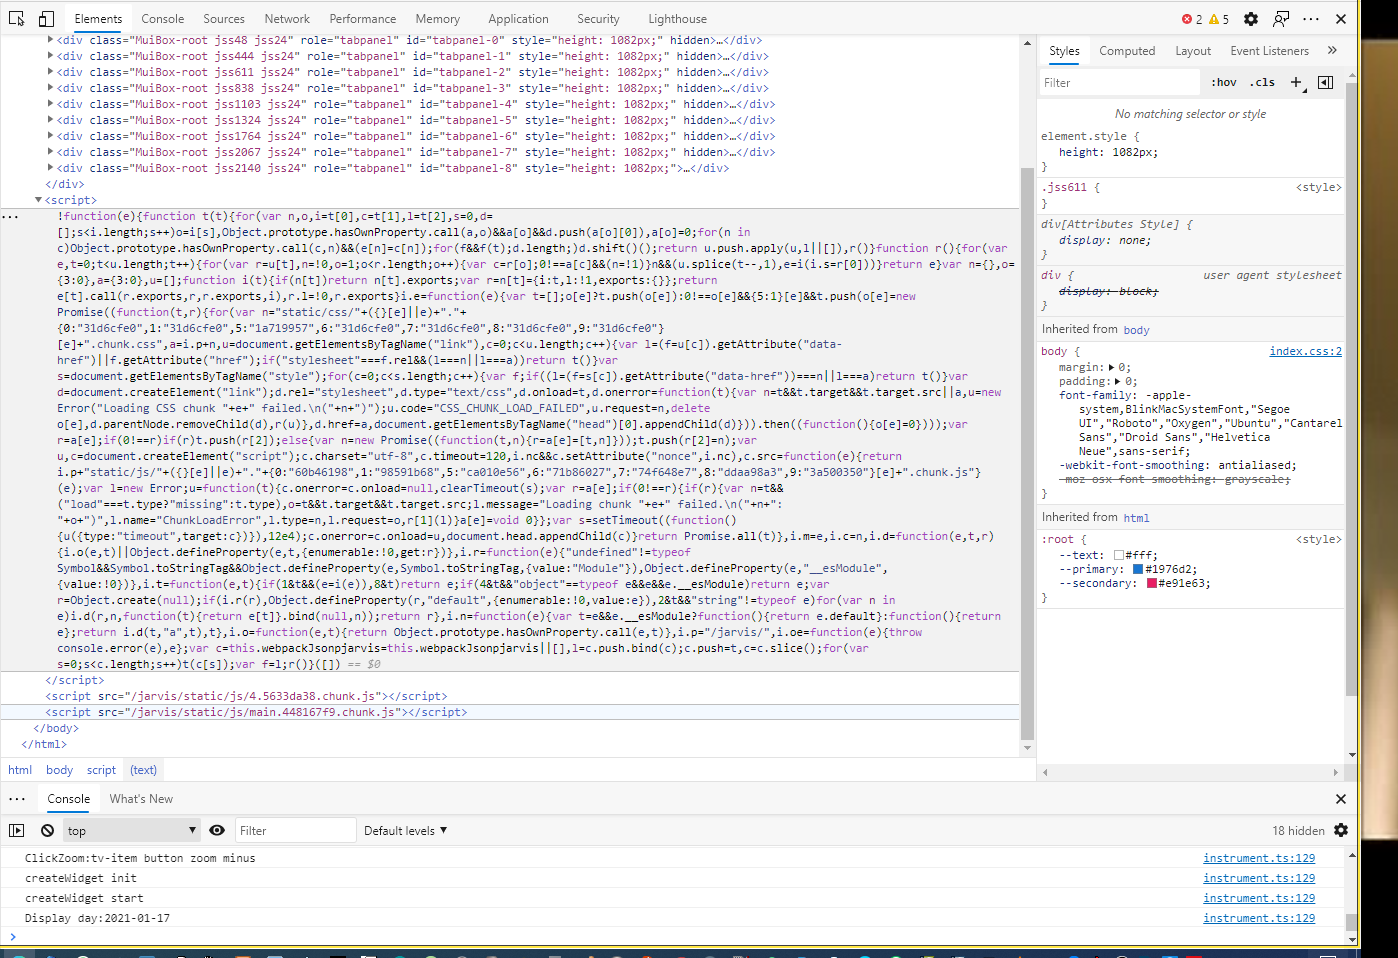
Task: Expand the tabpanel-8 div node
Action: (50, 168)
